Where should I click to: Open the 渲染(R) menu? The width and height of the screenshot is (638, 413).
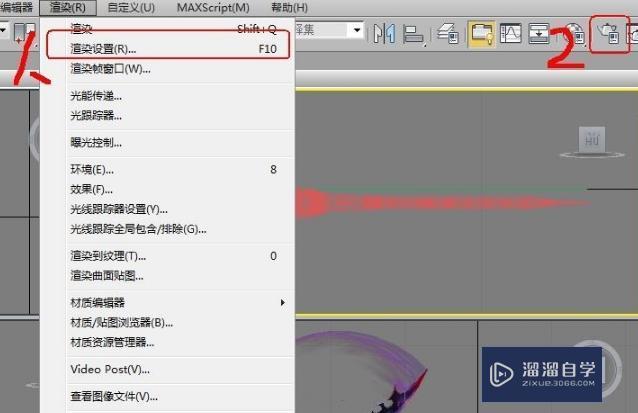(68, 7)
